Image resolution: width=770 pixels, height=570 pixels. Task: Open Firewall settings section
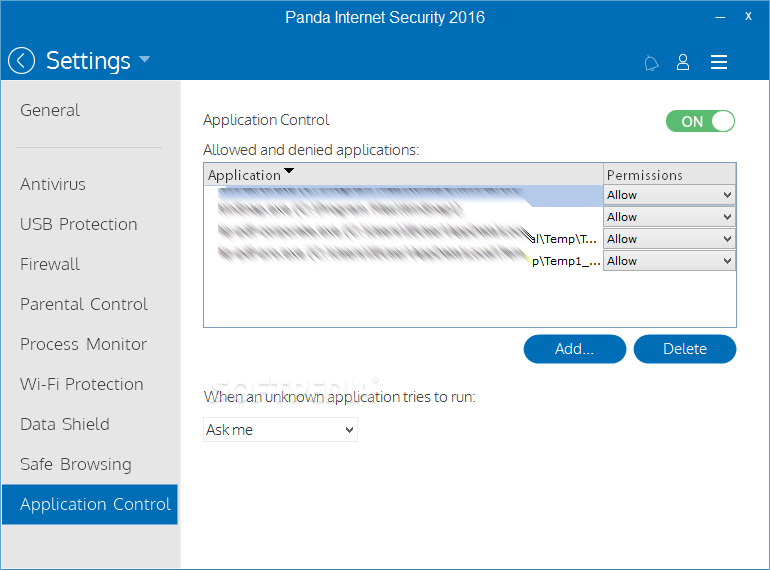point(50,264)
